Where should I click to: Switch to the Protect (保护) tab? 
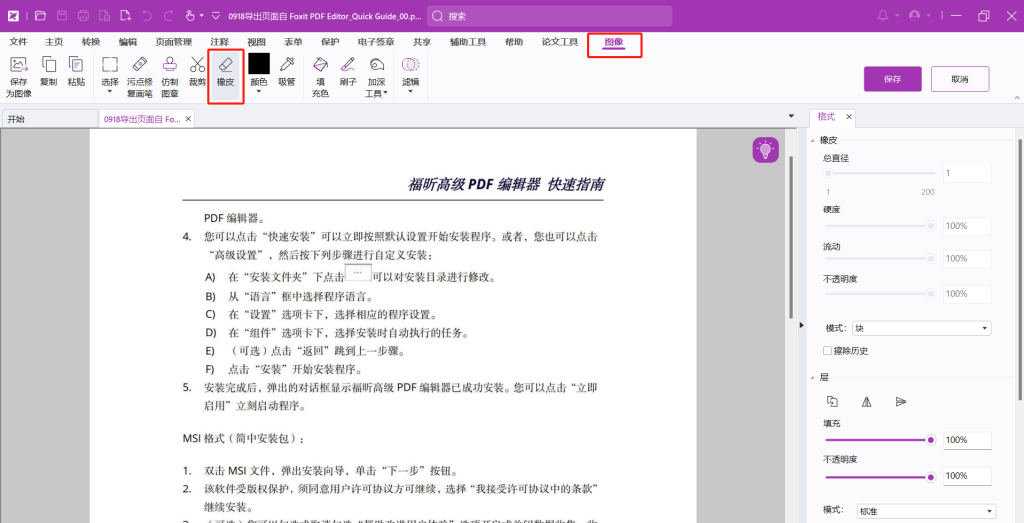[330, 42]
